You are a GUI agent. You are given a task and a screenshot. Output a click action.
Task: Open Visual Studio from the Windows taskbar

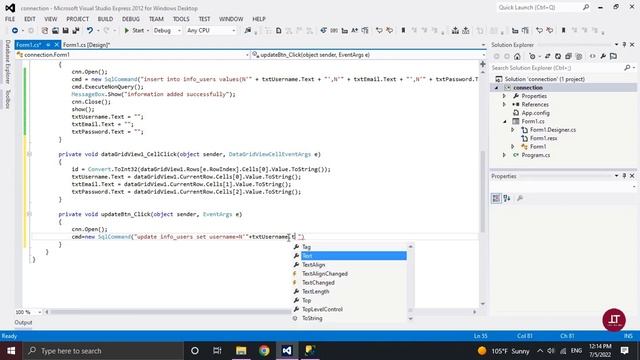(287, 351)
